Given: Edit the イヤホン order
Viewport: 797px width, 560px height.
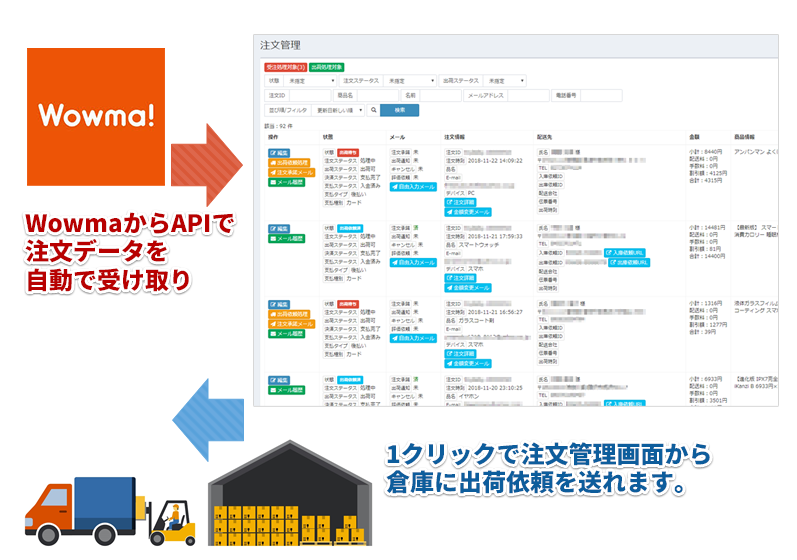Looking at the screenshot, I should pyautogui.click(x=279, y=380).
